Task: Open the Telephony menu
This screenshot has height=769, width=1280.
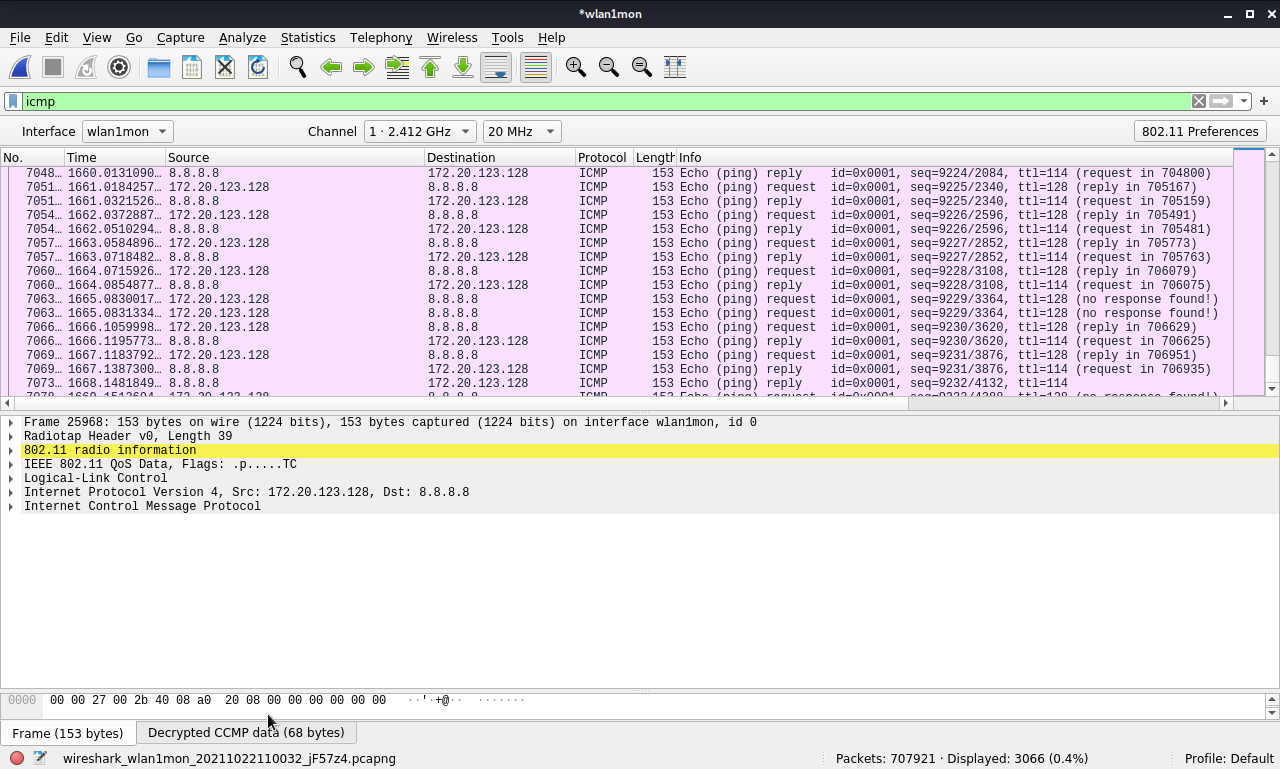Action: [x=381, y=37]
